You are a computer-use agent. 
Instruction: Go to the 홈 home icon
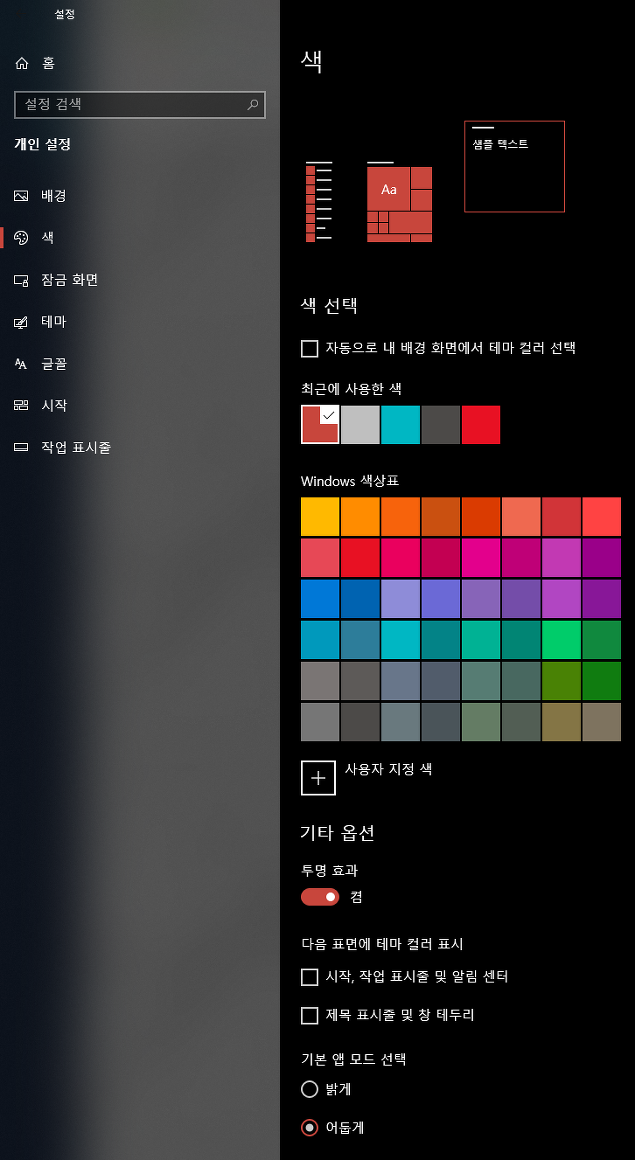pyautogui.click(x=21, y=64)
